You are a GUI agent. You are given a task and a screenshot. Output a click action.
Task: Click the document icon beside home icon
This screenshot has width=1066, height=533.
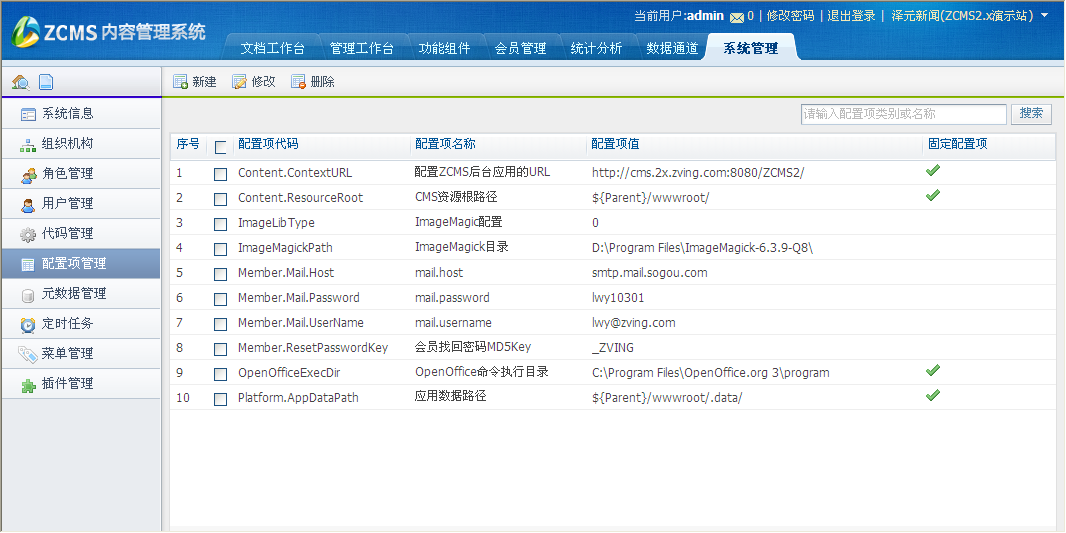46,82
